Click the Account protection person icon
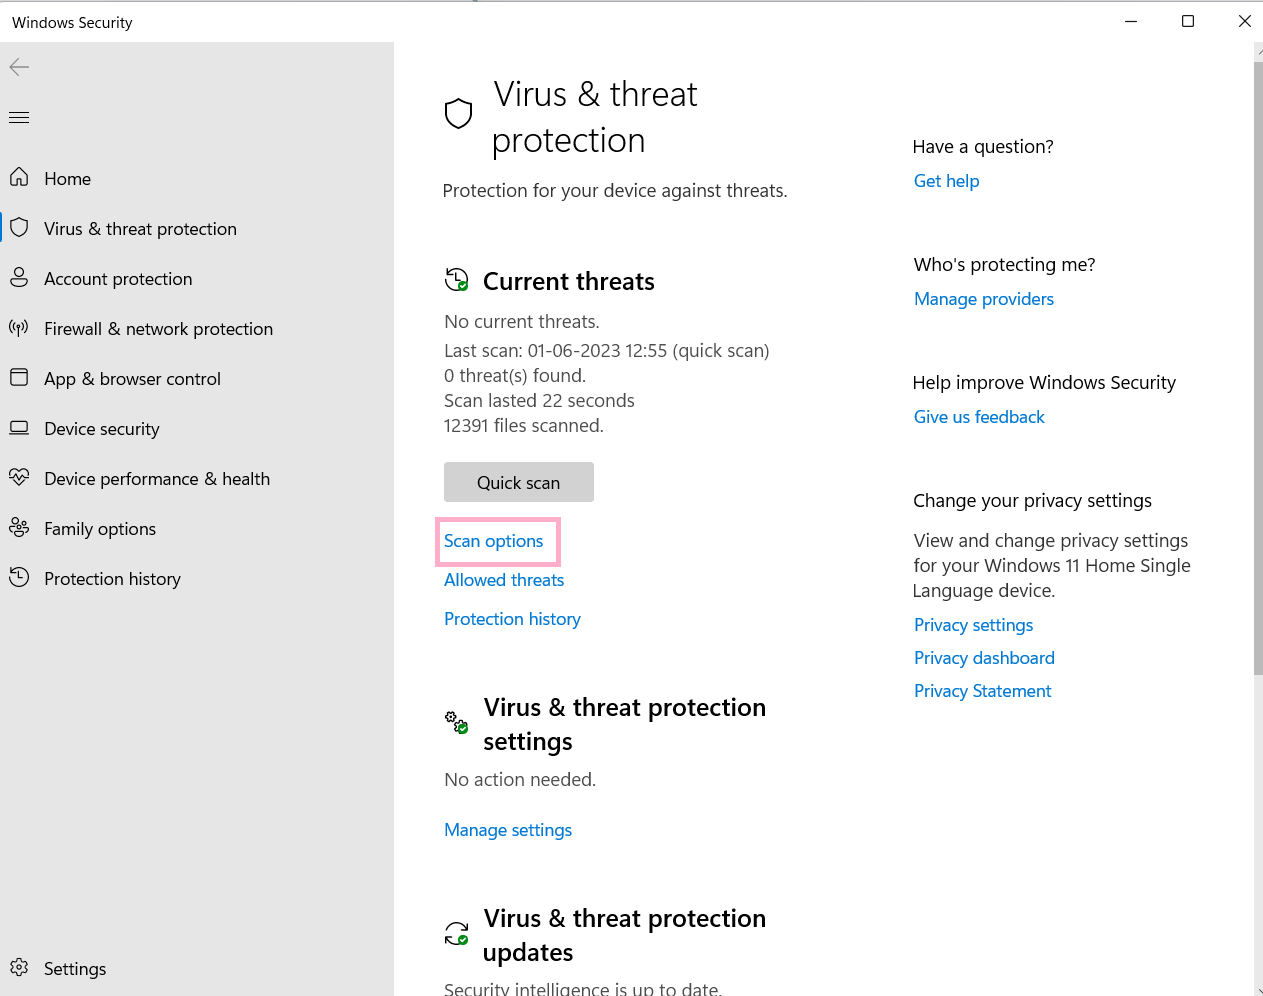 click(x=19, y=278)
